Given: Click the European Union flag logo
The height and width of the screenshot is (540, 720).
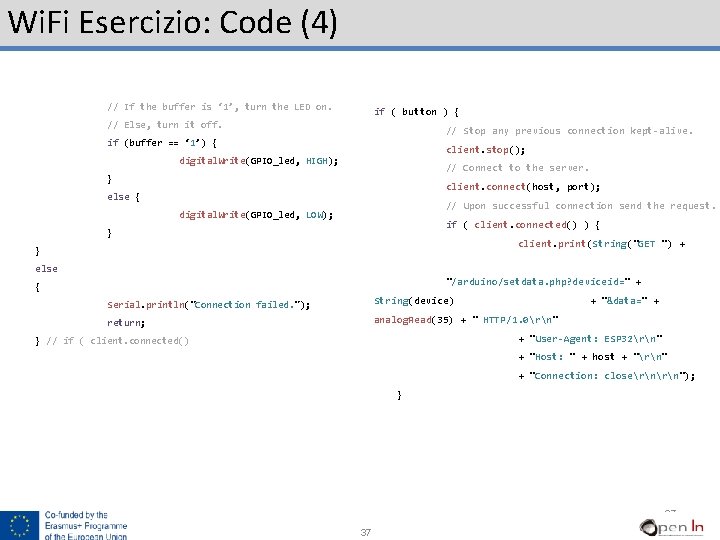Looking at the screenshot, I should [x=19, y=525].
